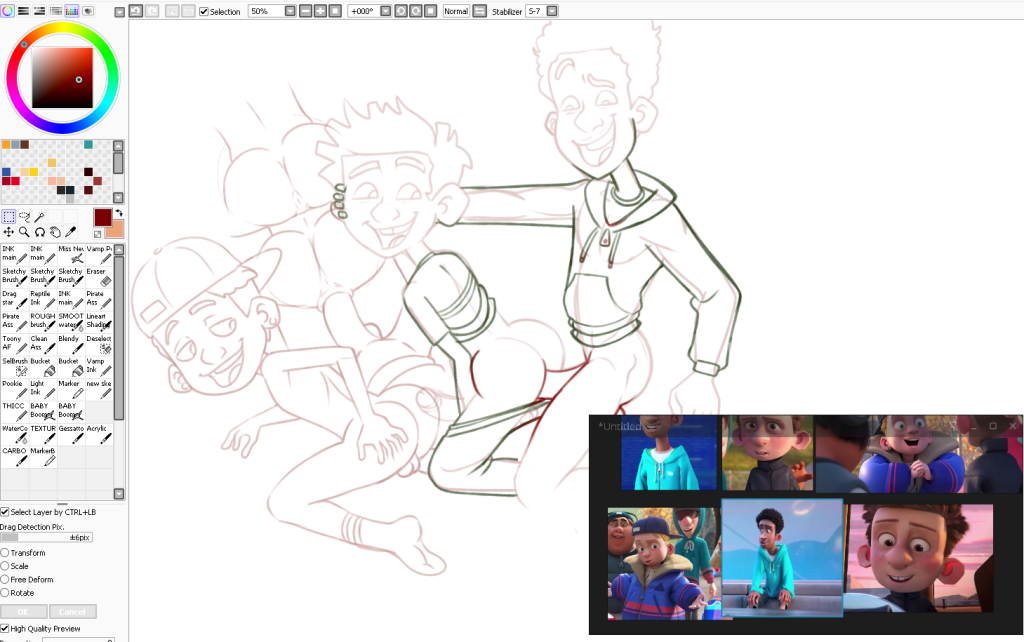Click the teal hoodie reference thumbnail
This screenshot has width=1024, height=642.
click(669, 453)
